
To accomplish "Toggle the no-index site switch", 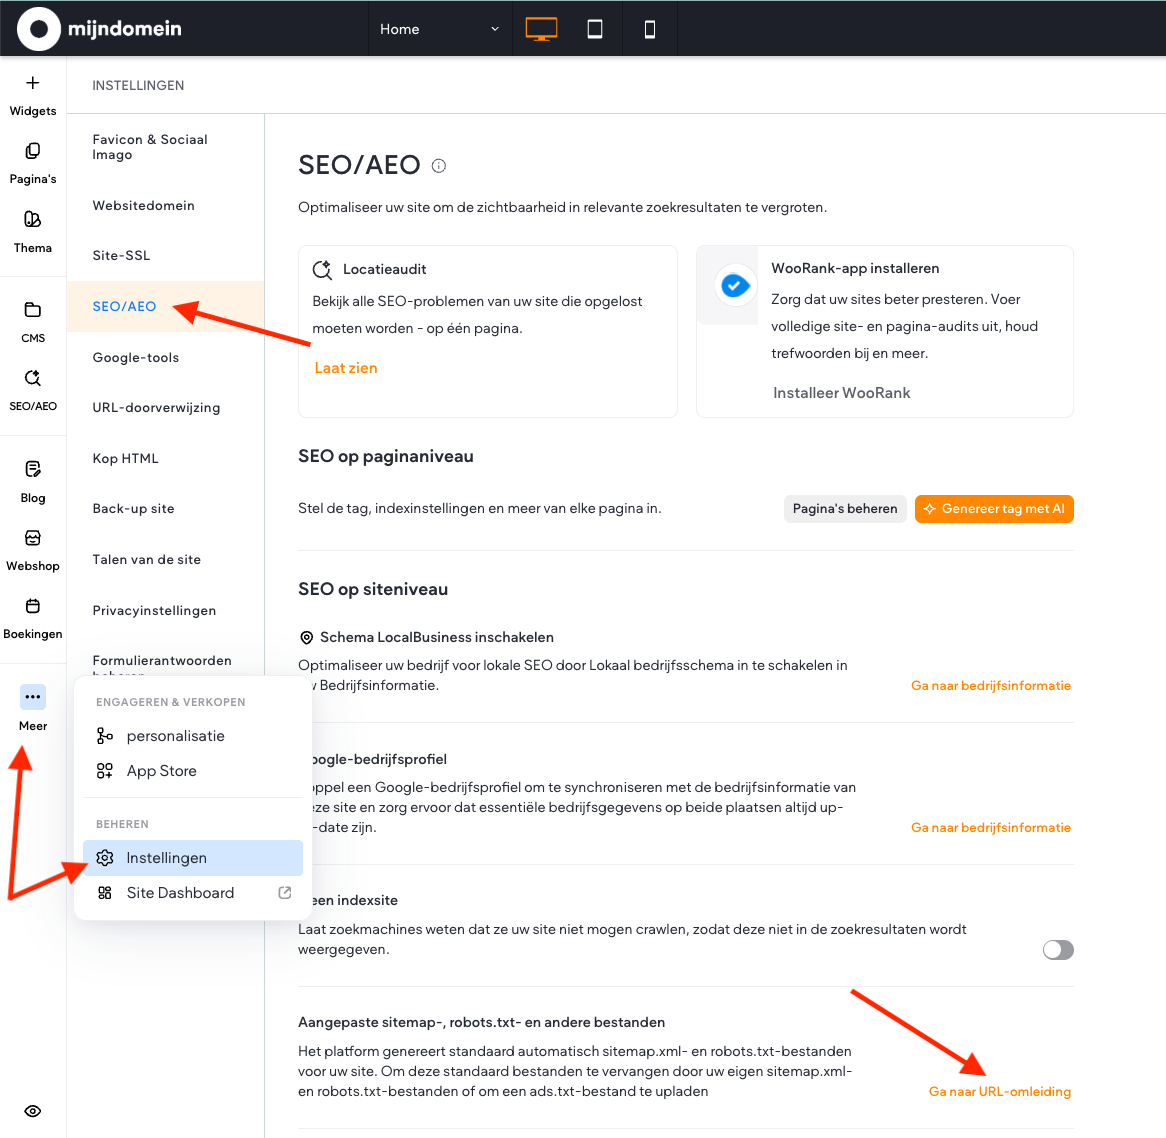I will pos(1057,950).
